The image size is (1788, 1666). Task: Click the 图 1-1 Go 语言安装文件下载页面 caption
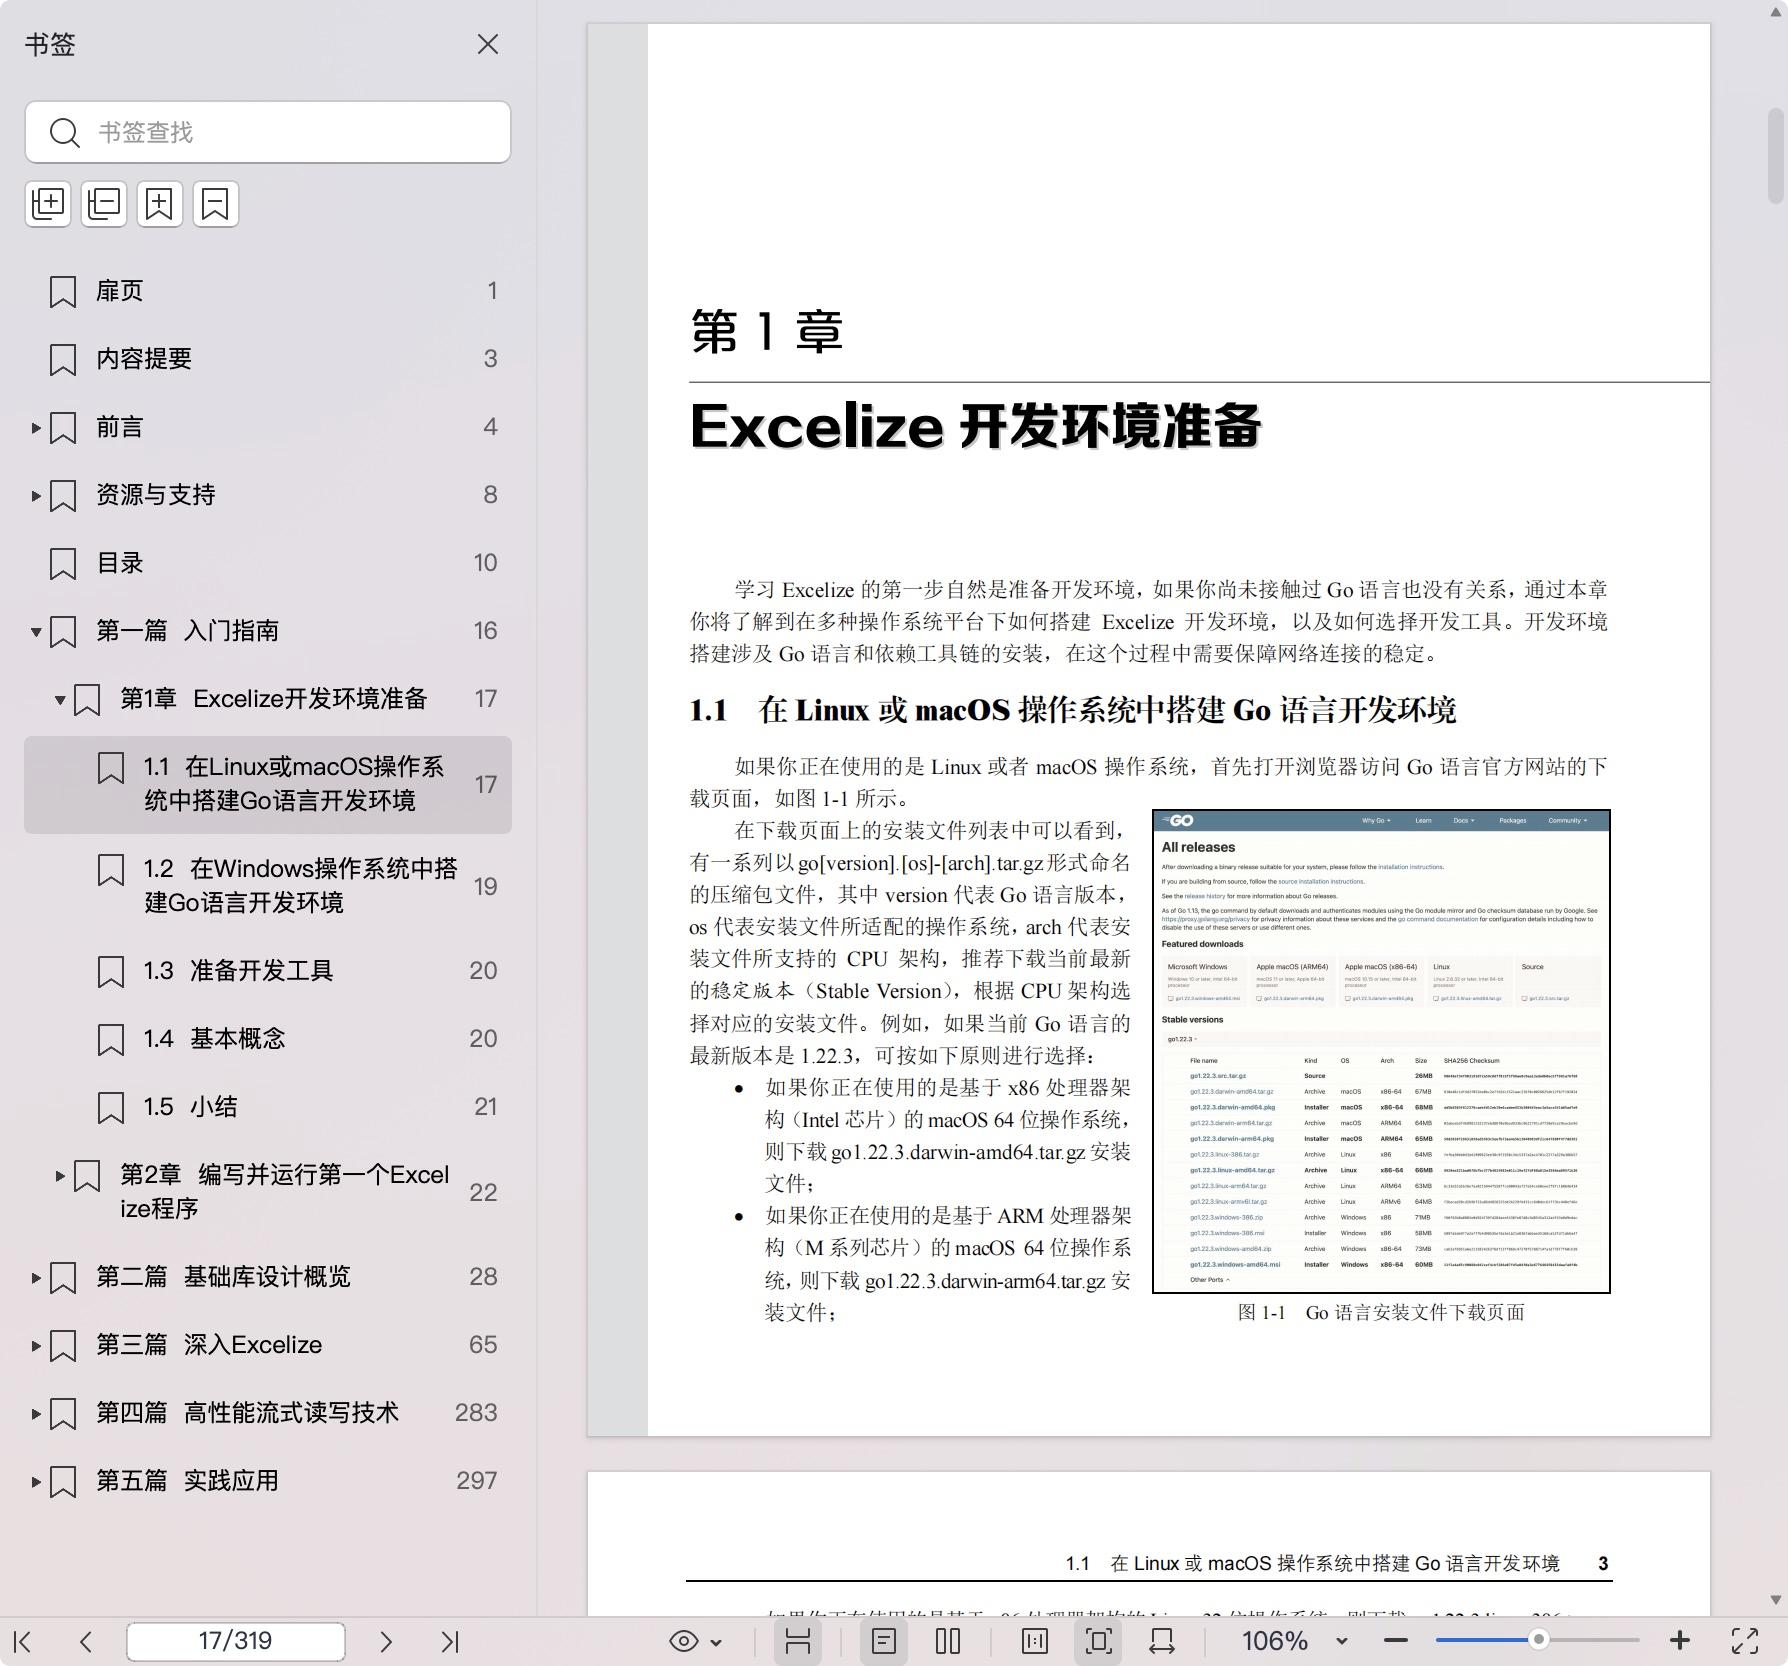(1381, 1313)
